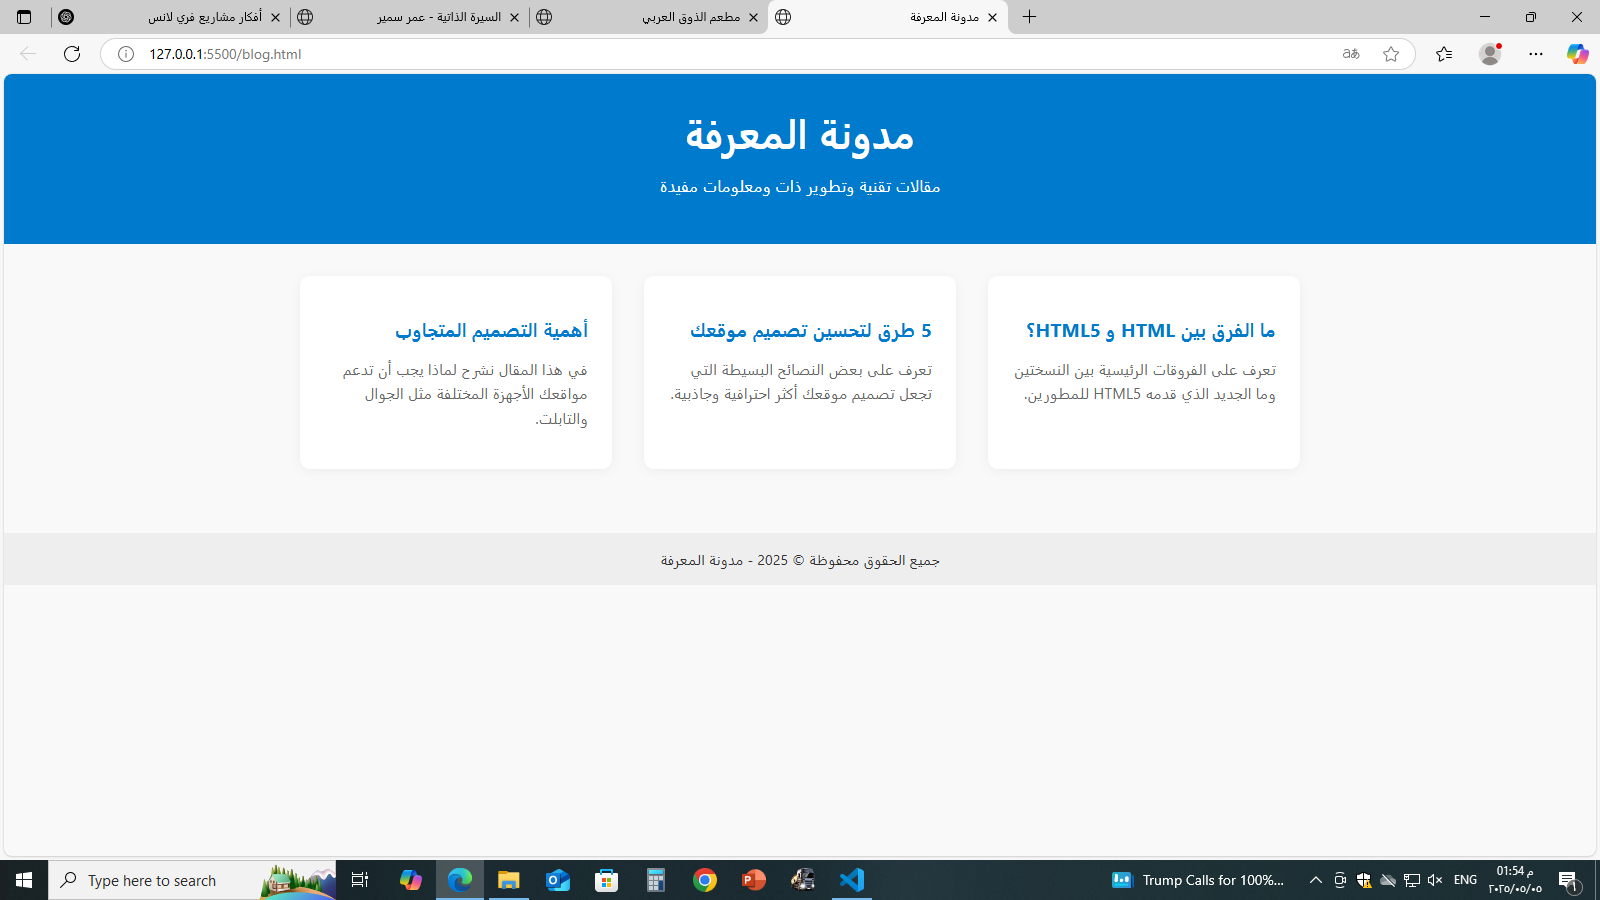Click the description في هذا المقال نشرح

pos(465,394)
